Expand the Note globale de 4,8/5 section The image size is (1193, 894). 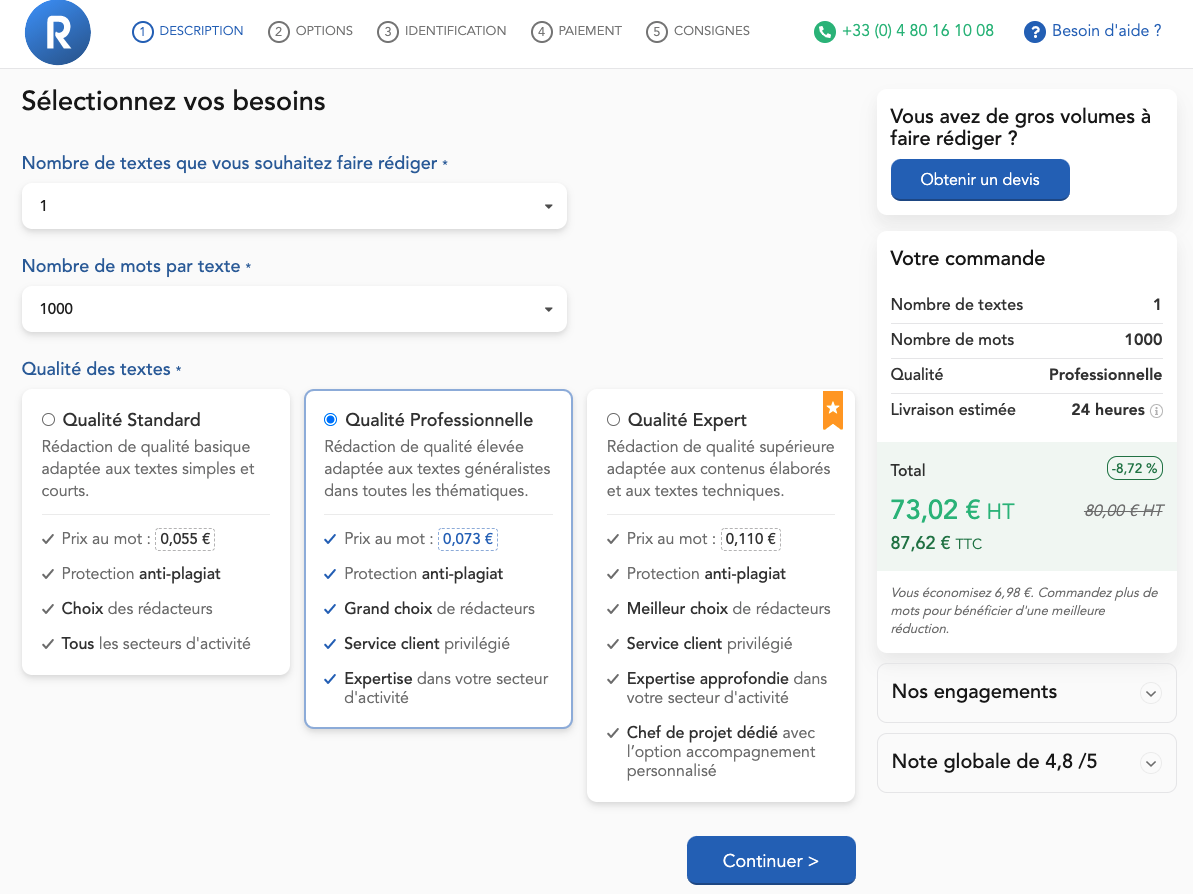[1026, 762]
